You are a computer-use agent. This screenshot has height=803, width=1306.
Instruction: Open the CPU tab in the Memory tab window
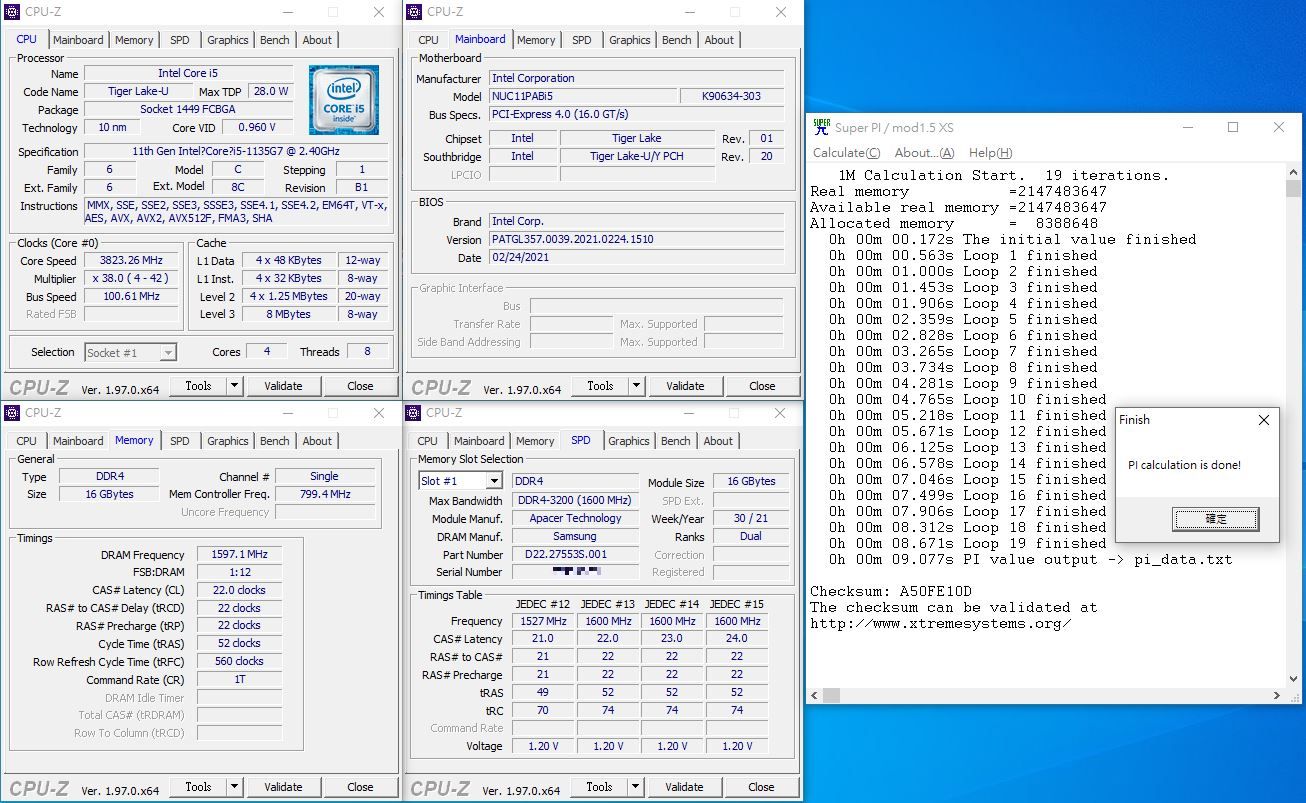click(x=27, y=441)
